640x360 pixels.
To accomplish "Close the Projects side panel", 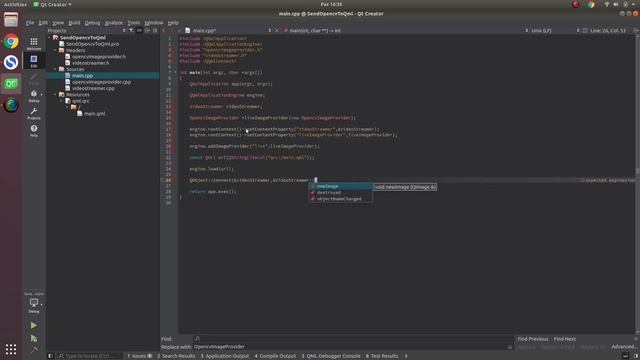I will 155,31.
